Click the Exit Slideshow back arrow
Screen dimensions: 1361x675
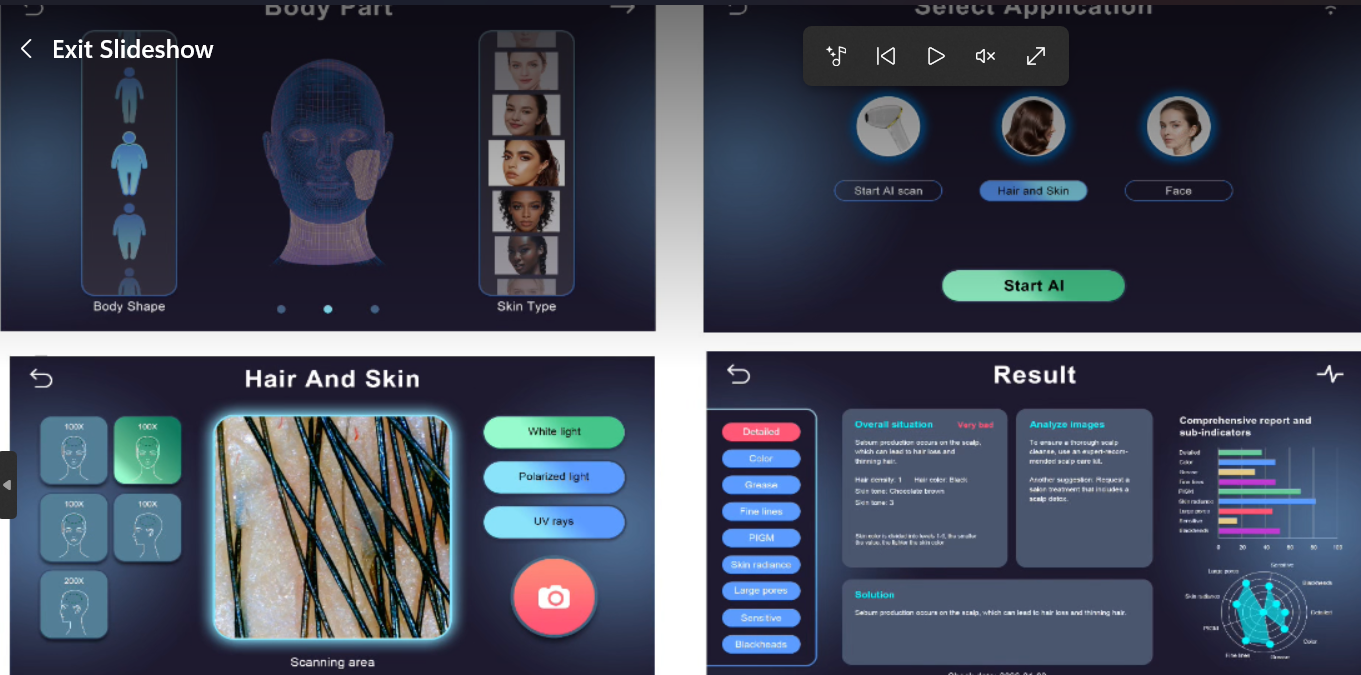click(x=27, y=49)
